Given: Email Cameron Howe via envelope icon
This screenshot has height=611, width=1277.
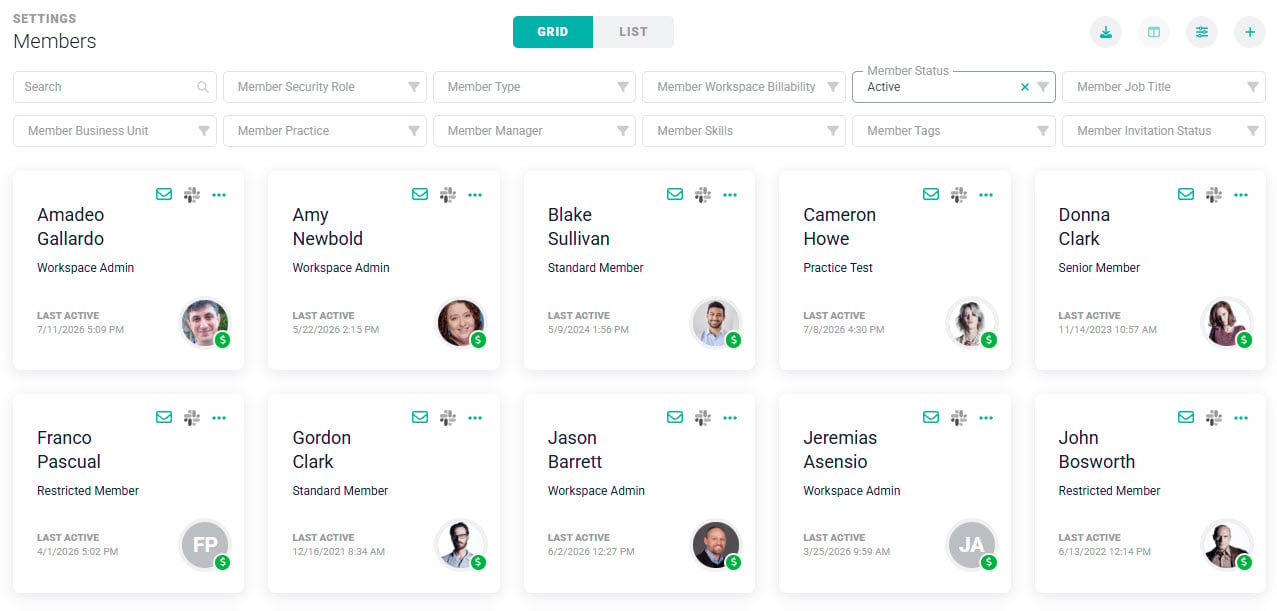Looking at the screenshot, I should tap(931, 194).
